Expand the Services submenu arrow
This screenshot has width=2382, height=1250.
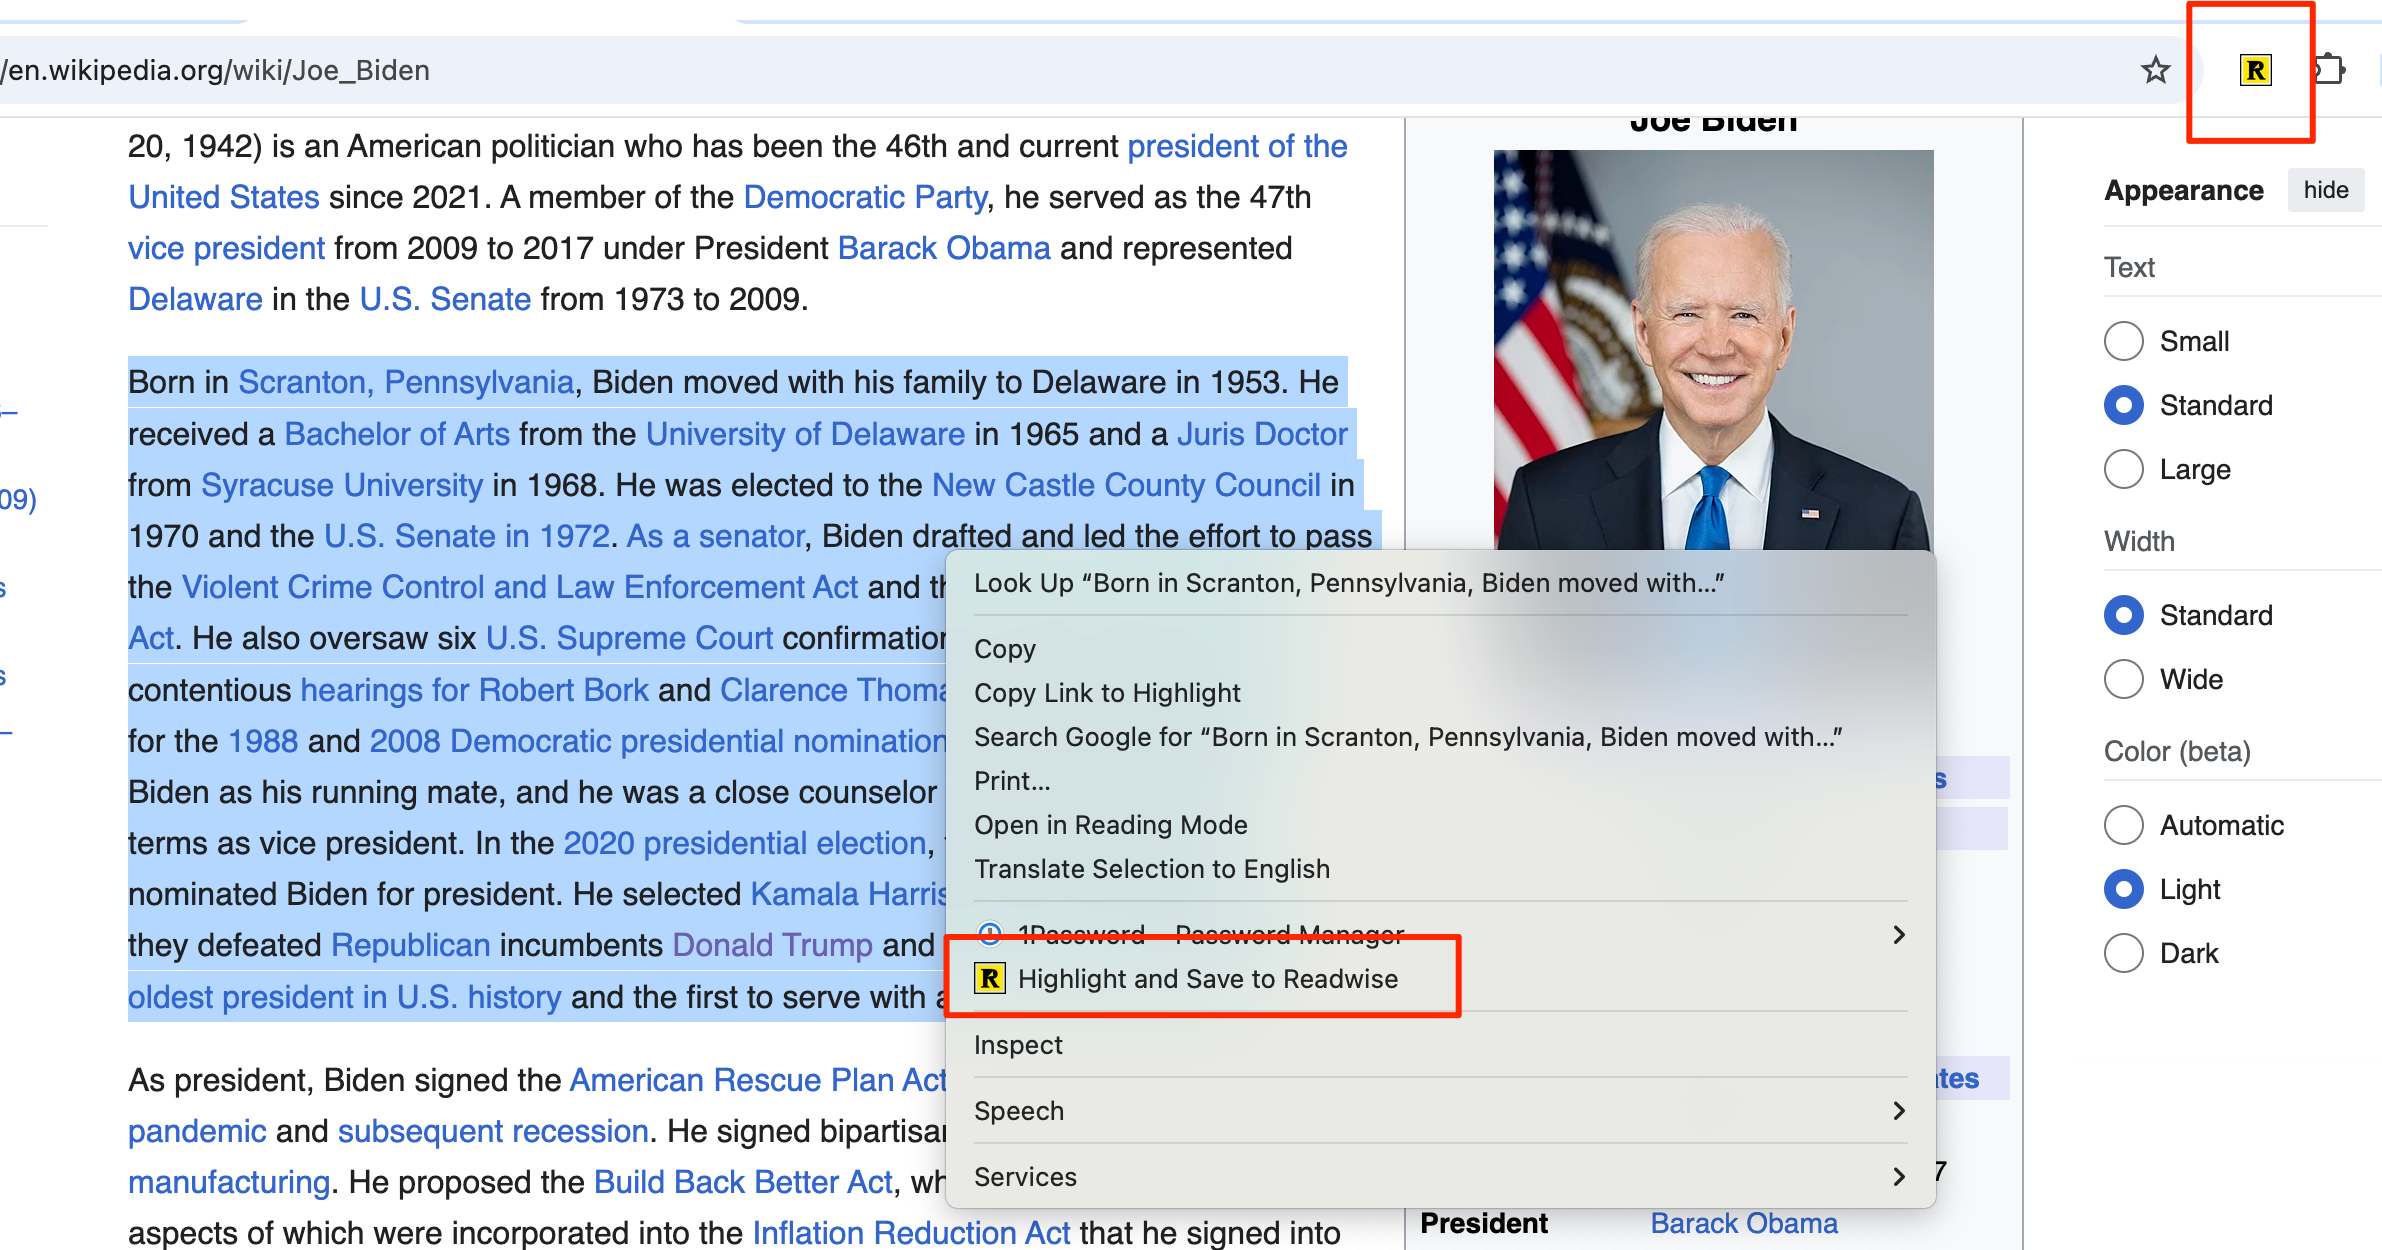coord(1898,1177)
